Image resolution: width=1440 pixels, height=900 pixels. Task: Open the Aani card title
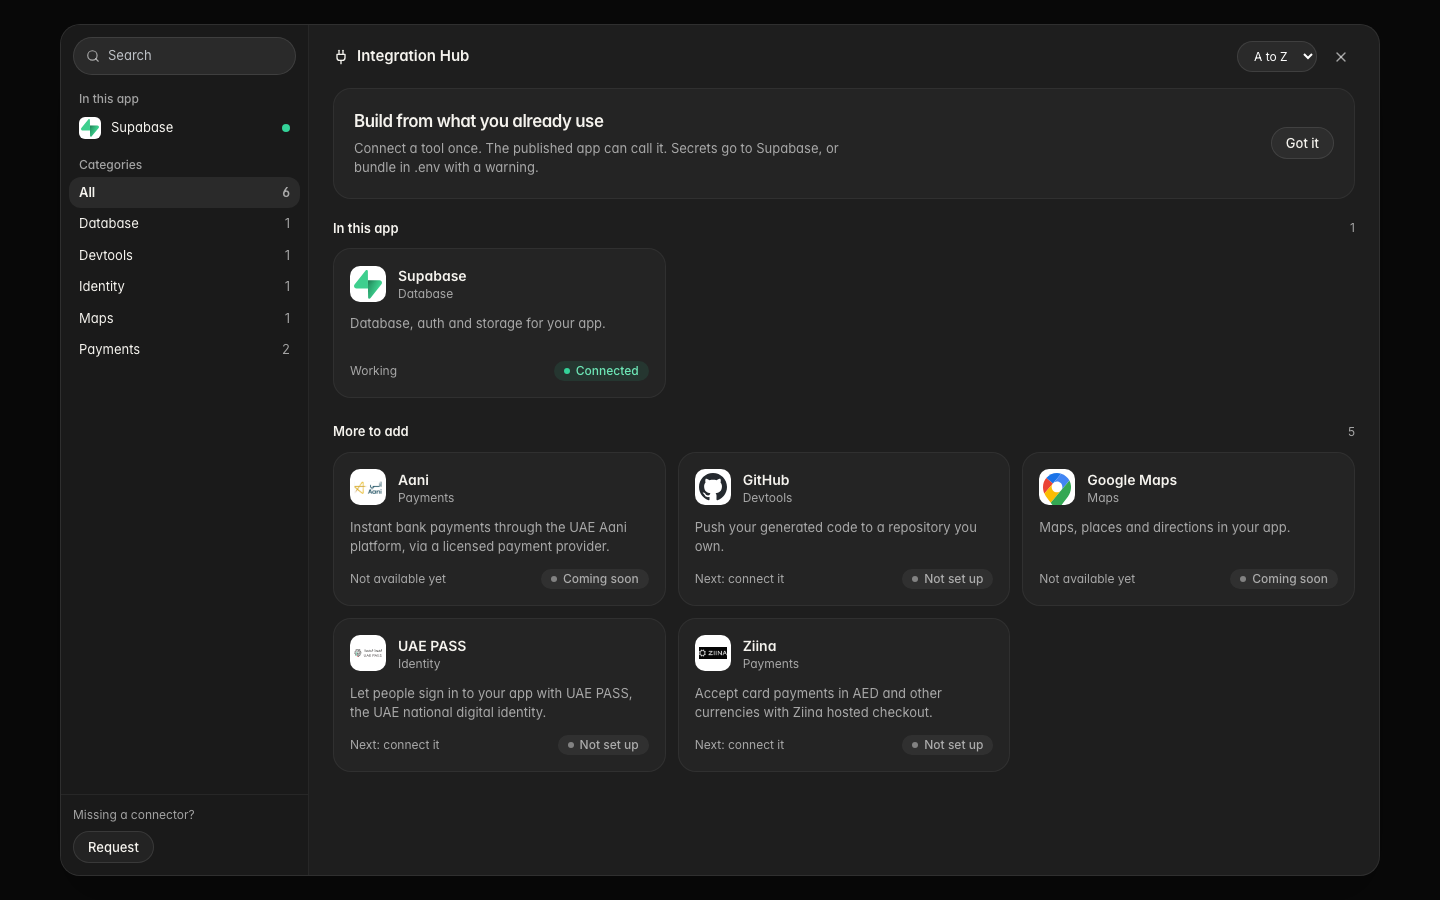413,480
